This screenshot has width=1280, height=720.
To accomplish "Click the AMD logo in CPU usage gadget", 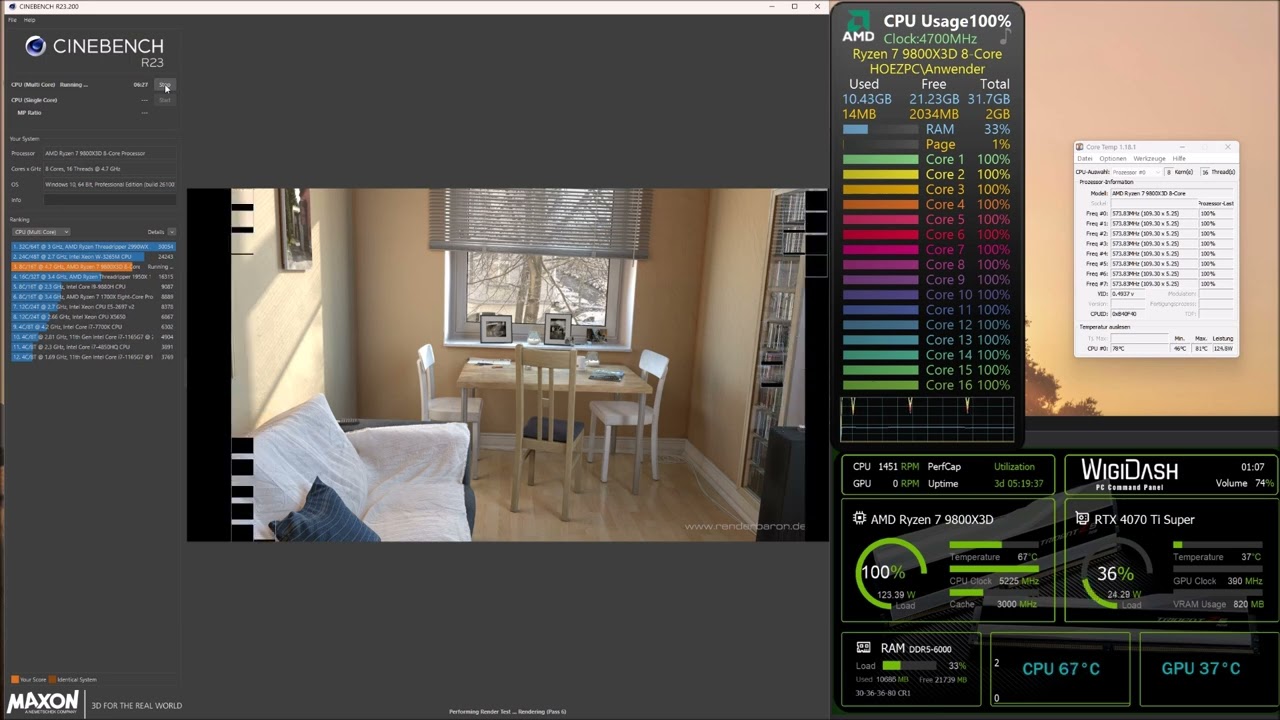I will pos(857,27).
